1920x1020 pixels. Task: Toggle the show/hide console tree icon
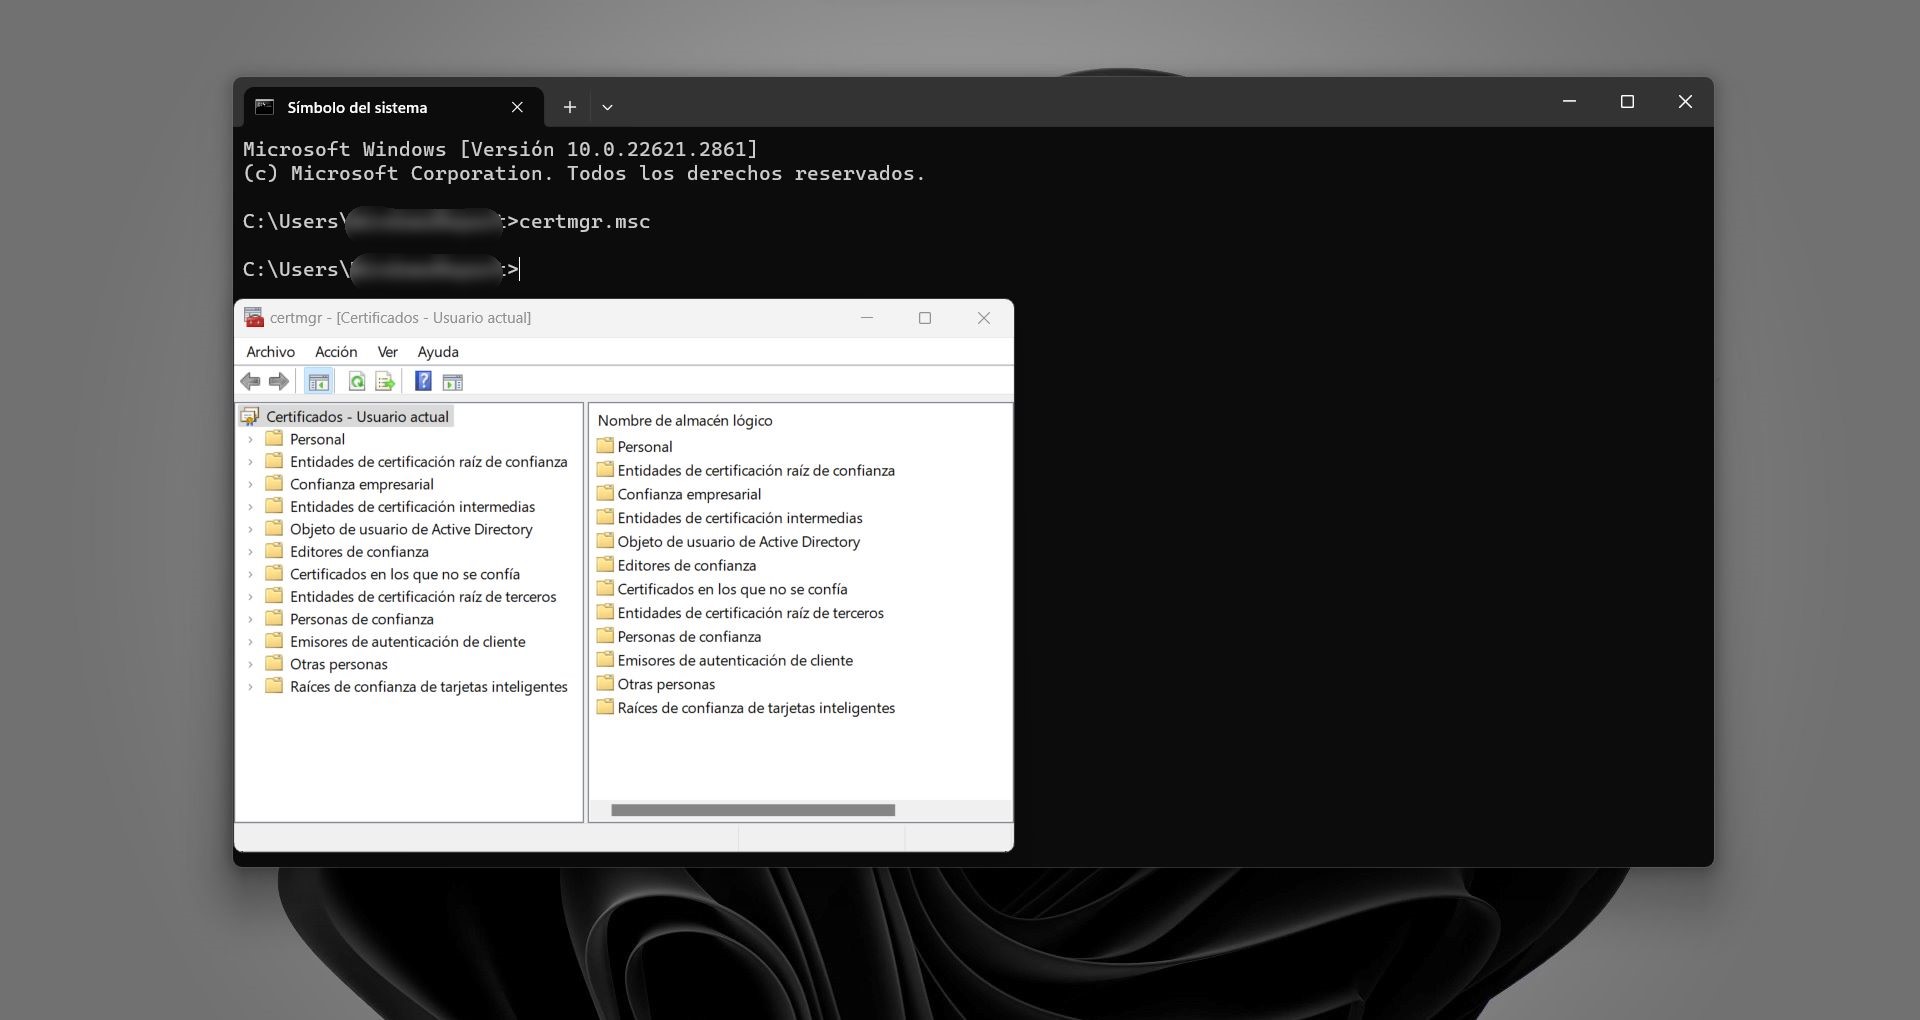point(318,381)
